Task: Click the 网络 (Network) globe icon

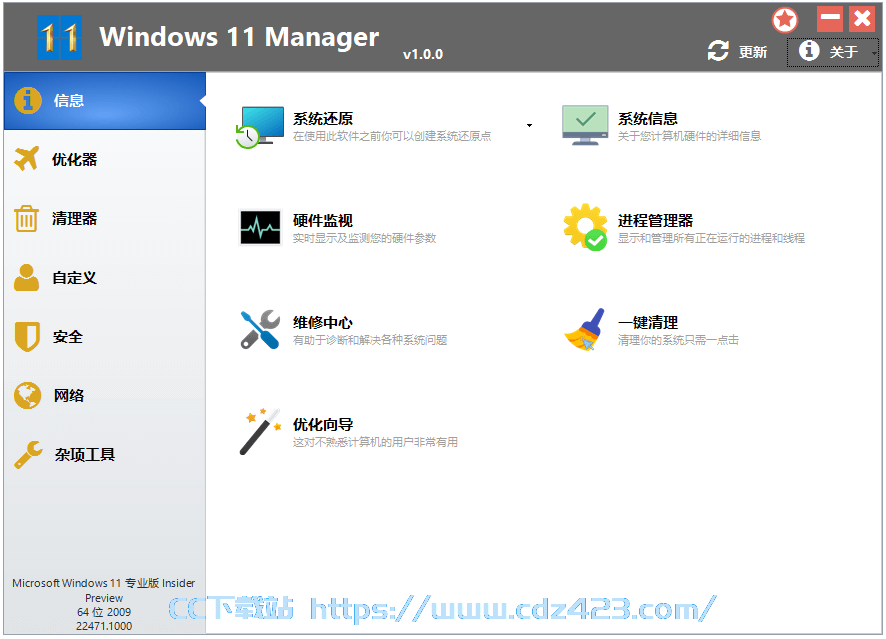Action: point(27,395)
